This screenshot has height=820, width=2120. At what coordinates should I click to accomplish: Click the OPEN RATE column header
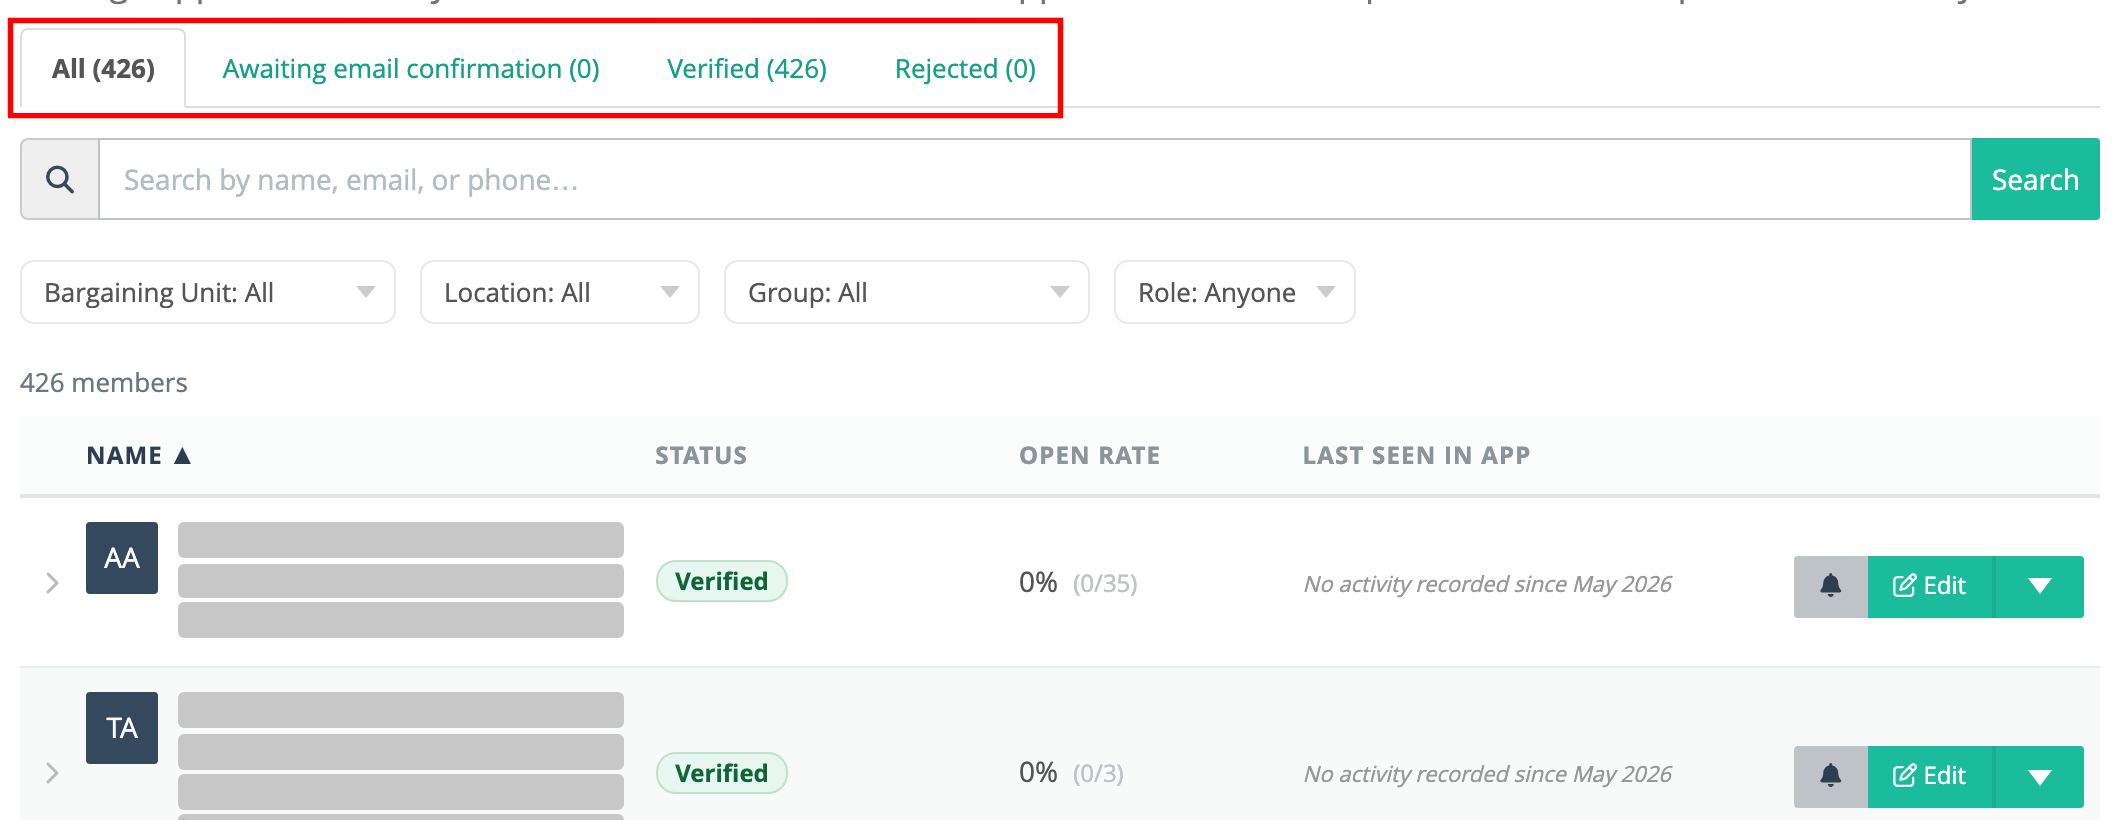point(1090,456)
